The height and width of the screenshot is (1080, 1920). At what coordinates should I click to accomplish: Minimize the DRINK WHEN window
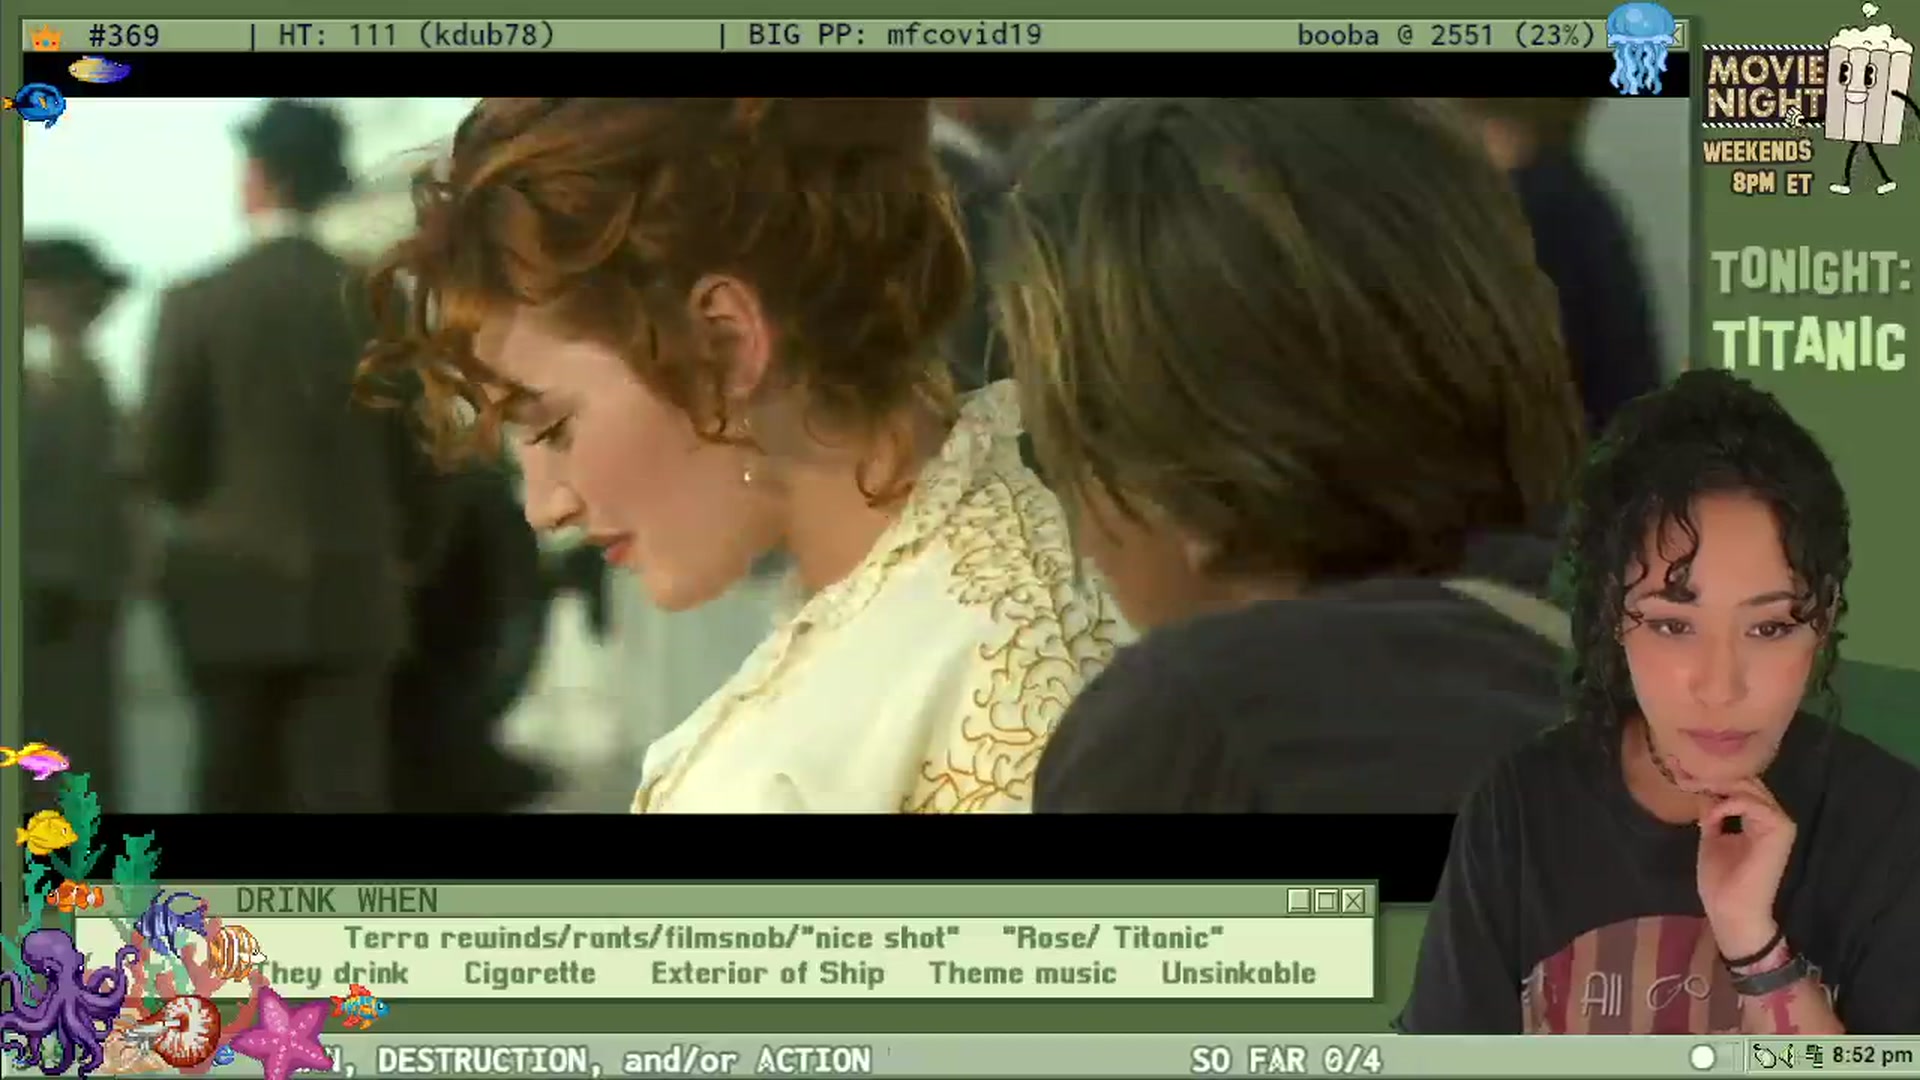coord(1299,901)
